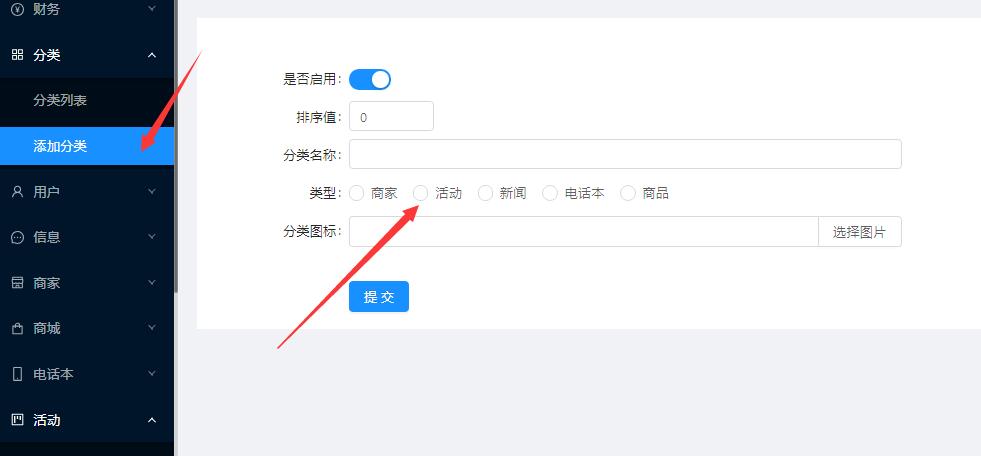Focus the 分类名称 text field
Viewport: 981px width, 456px height.
(x=625, y=154)
